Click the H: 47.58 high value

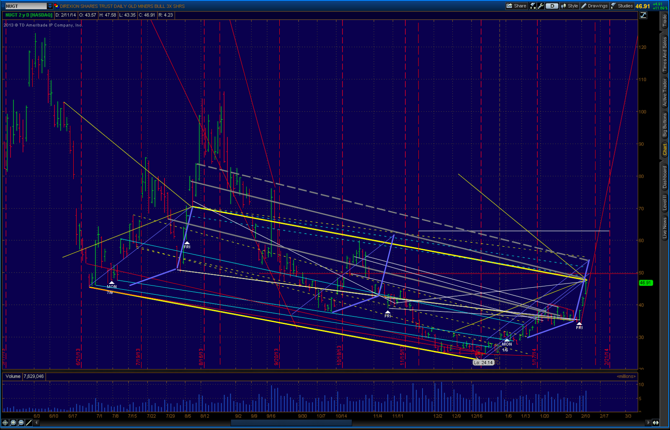click(108, 15)
